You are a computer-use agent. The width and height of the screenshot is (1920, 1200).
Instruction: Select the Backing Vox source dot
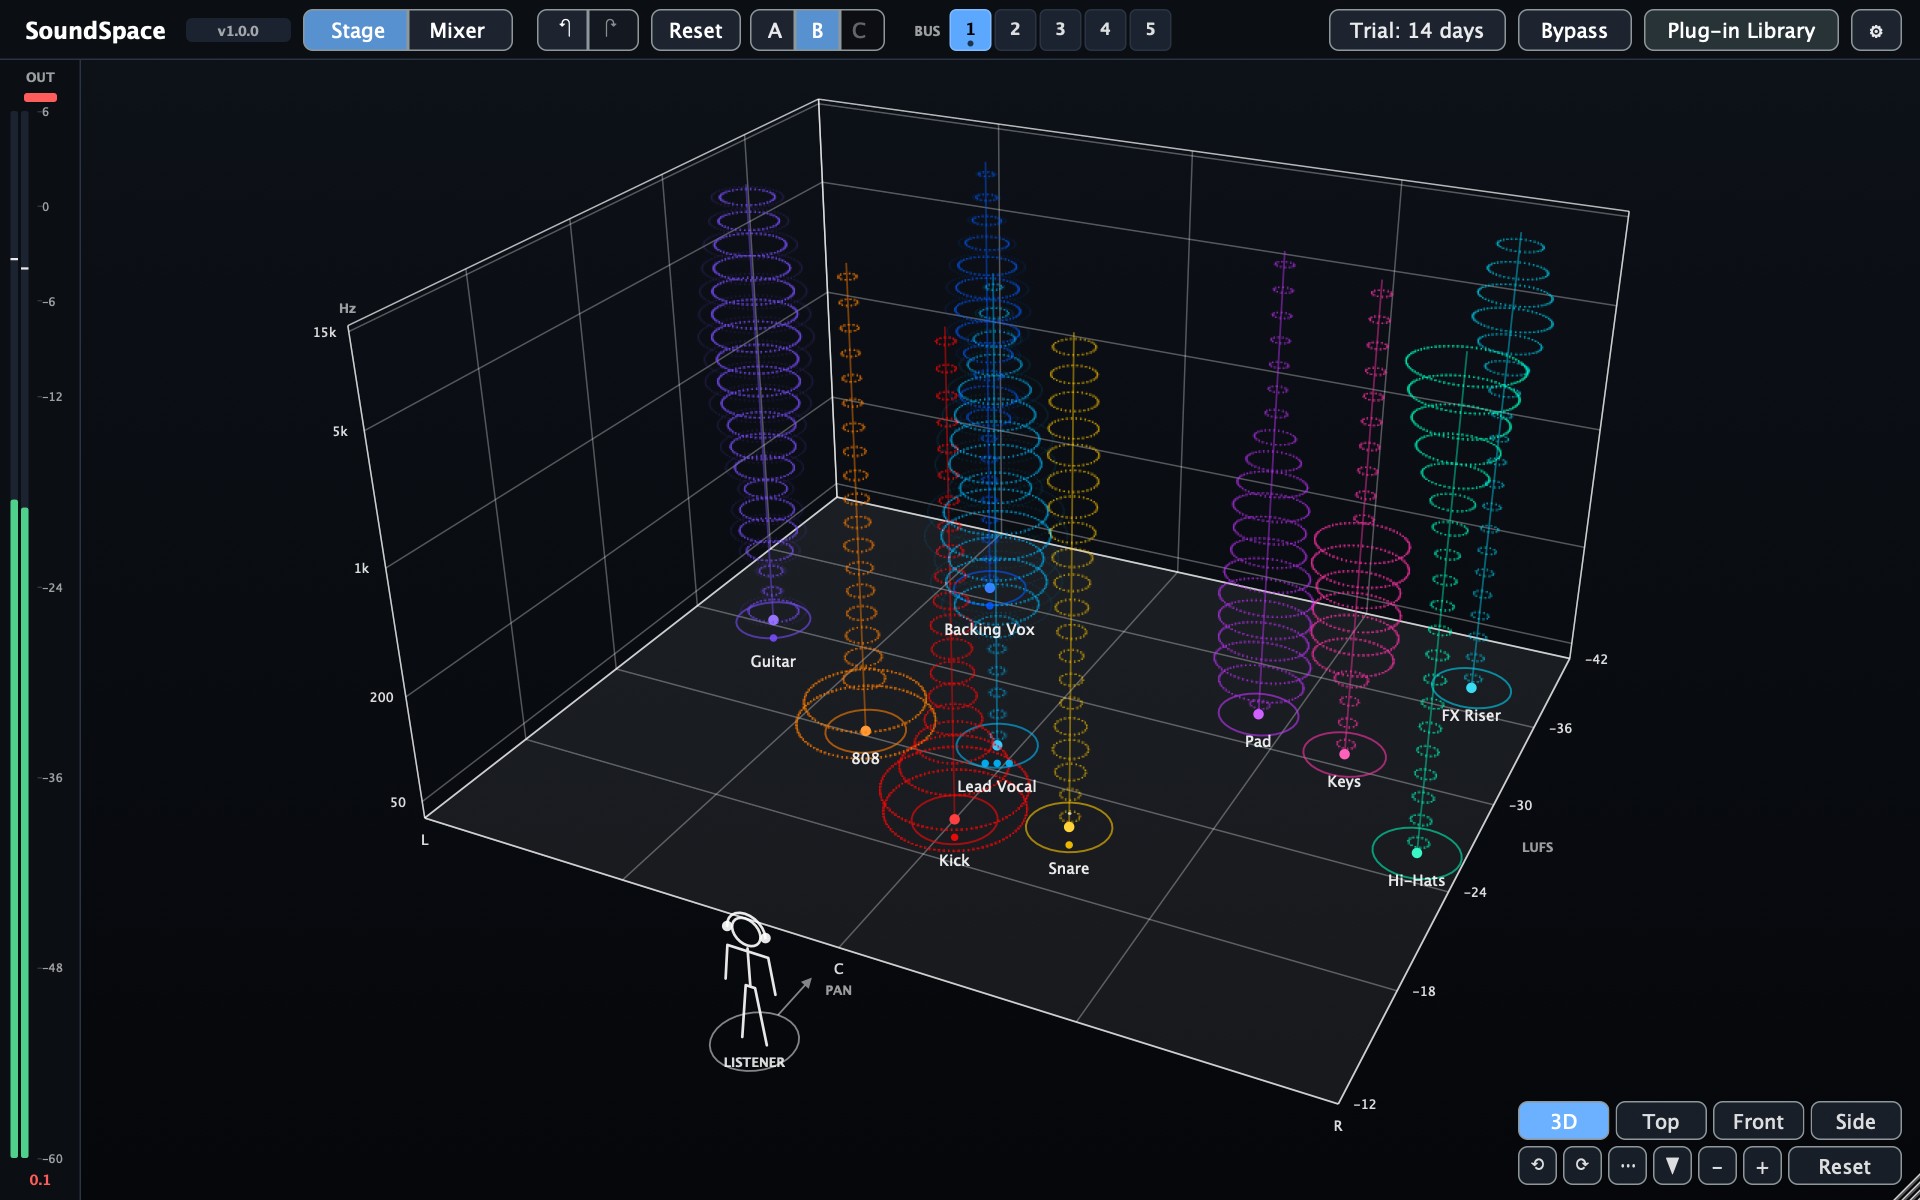990,588
